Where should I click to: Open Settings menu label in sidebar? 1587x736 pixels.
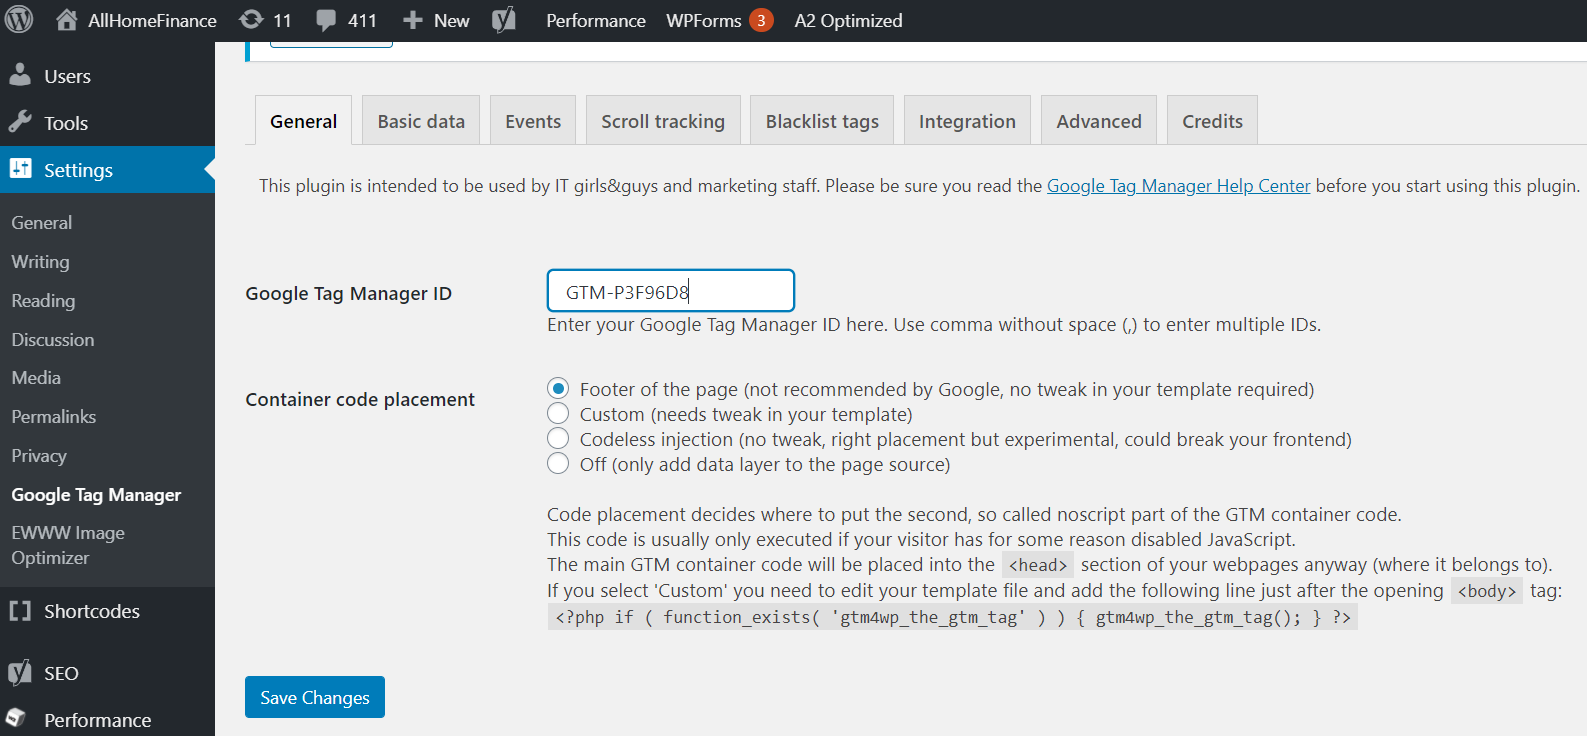(x=78, y=170)
